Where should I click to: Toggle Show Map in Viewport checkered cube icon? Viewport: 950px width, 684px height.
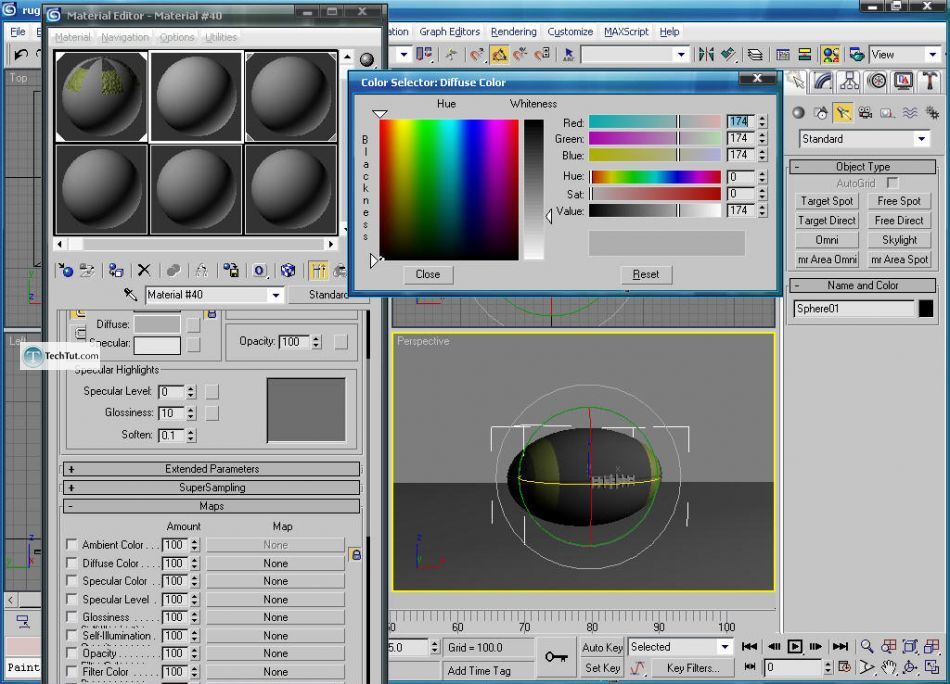click(288, 270)
